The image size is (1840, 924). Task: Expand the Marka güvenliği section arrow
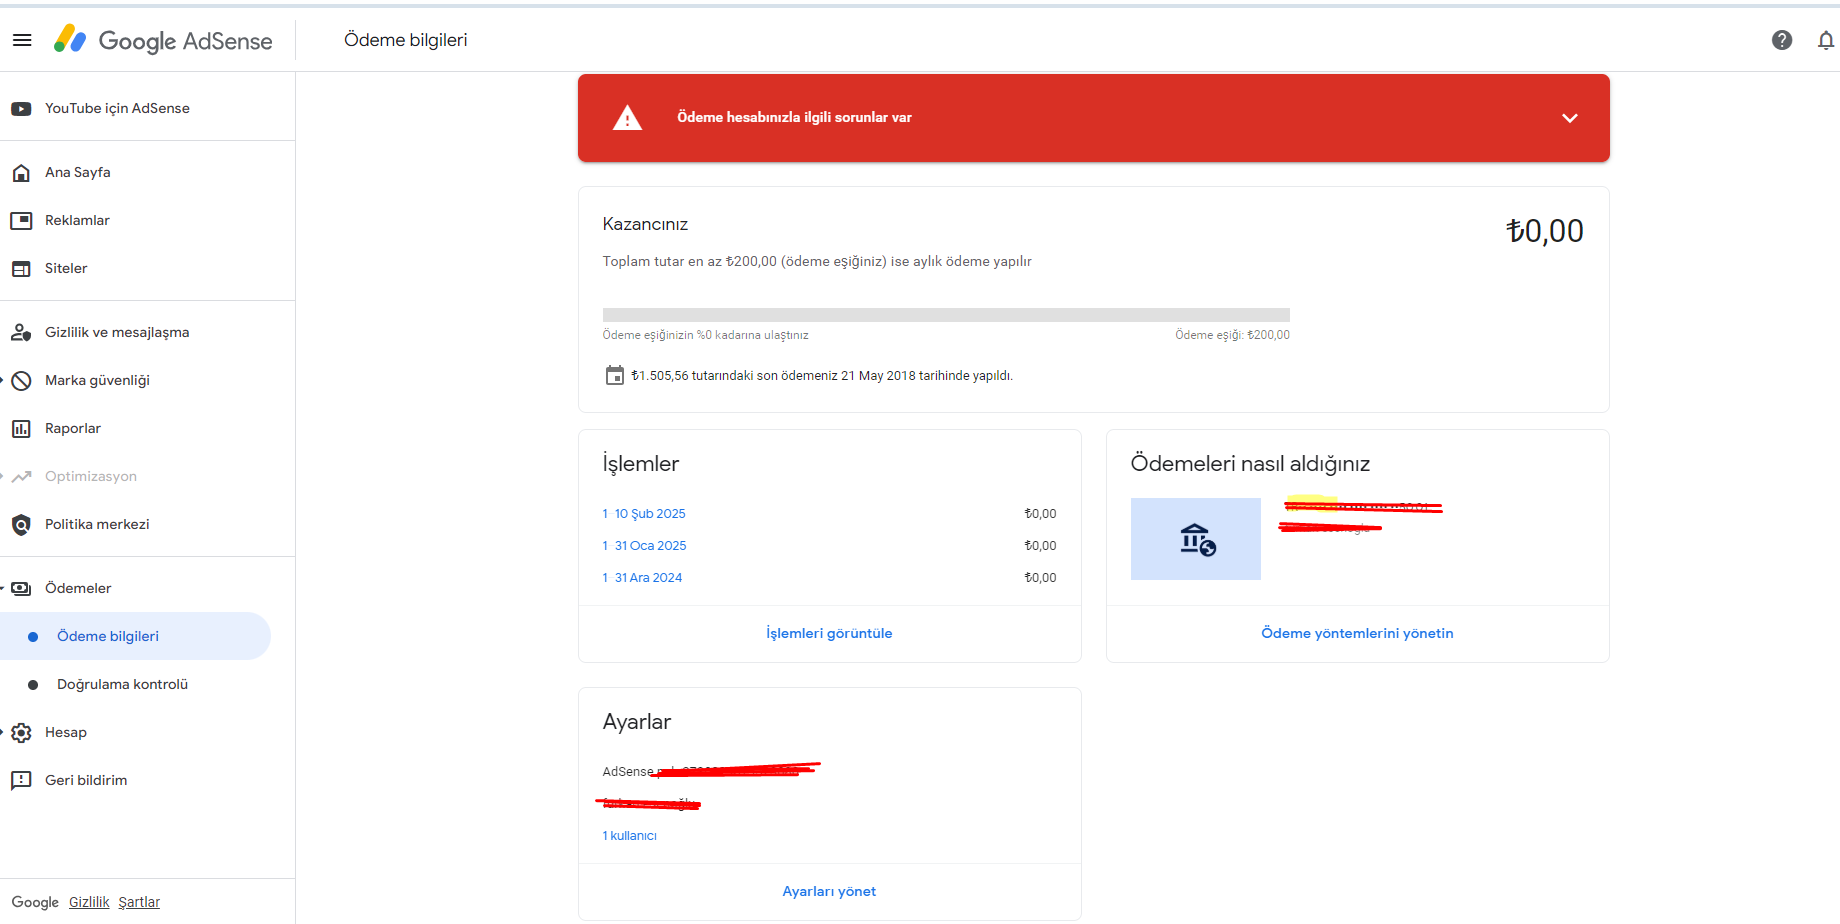[x=3, y=380]
